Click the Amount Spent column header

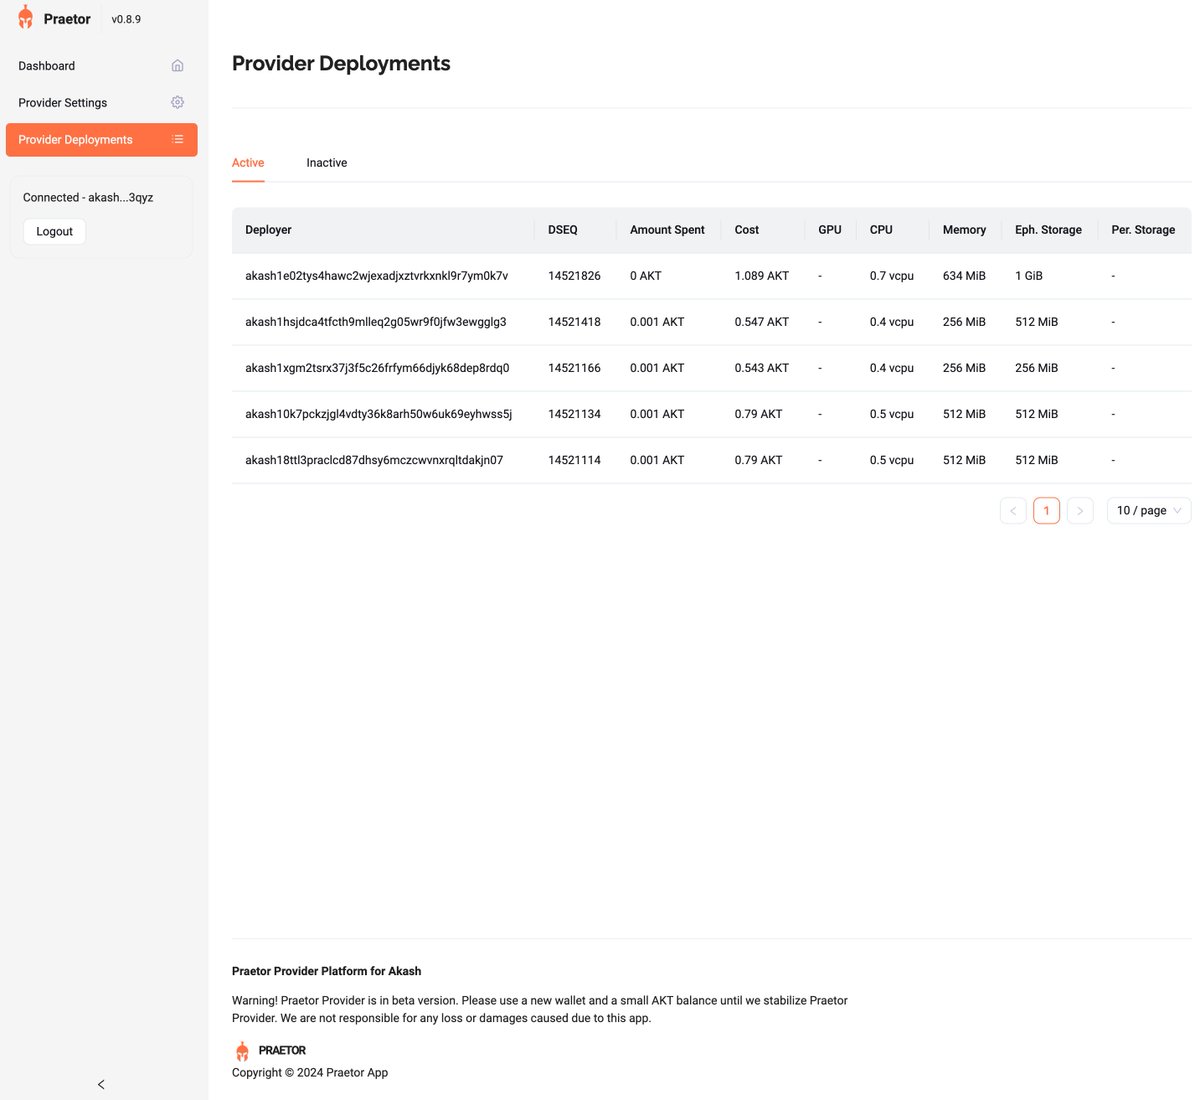click(x=667, y=230)
